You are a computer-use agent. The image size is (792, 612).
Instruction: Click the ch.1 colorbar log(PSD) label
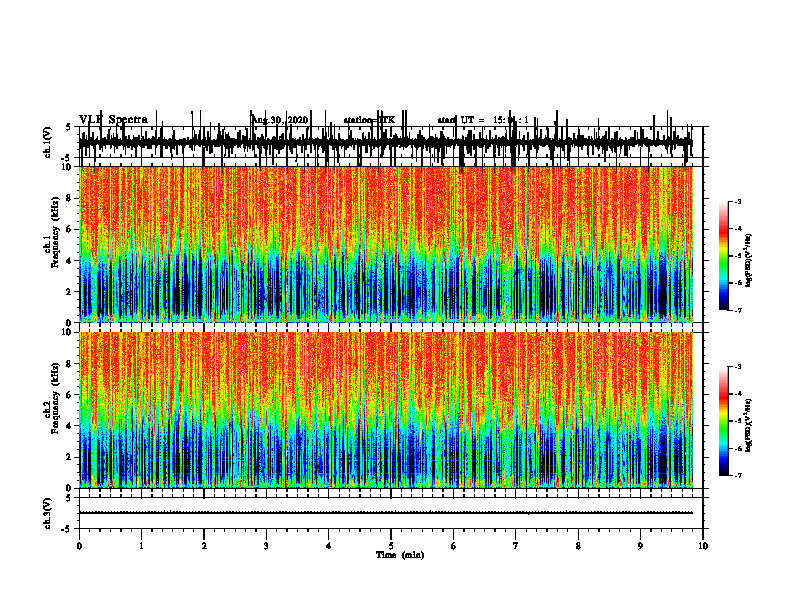749,261
